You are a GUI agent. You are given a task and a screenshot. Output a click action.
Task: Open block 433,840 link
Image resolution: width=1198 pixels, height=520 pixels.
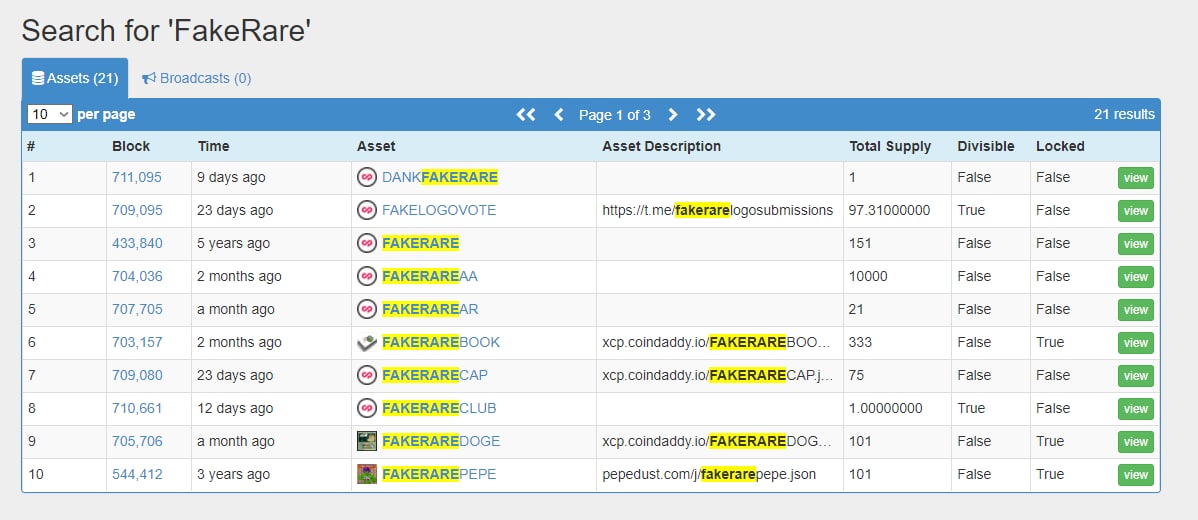137,243
